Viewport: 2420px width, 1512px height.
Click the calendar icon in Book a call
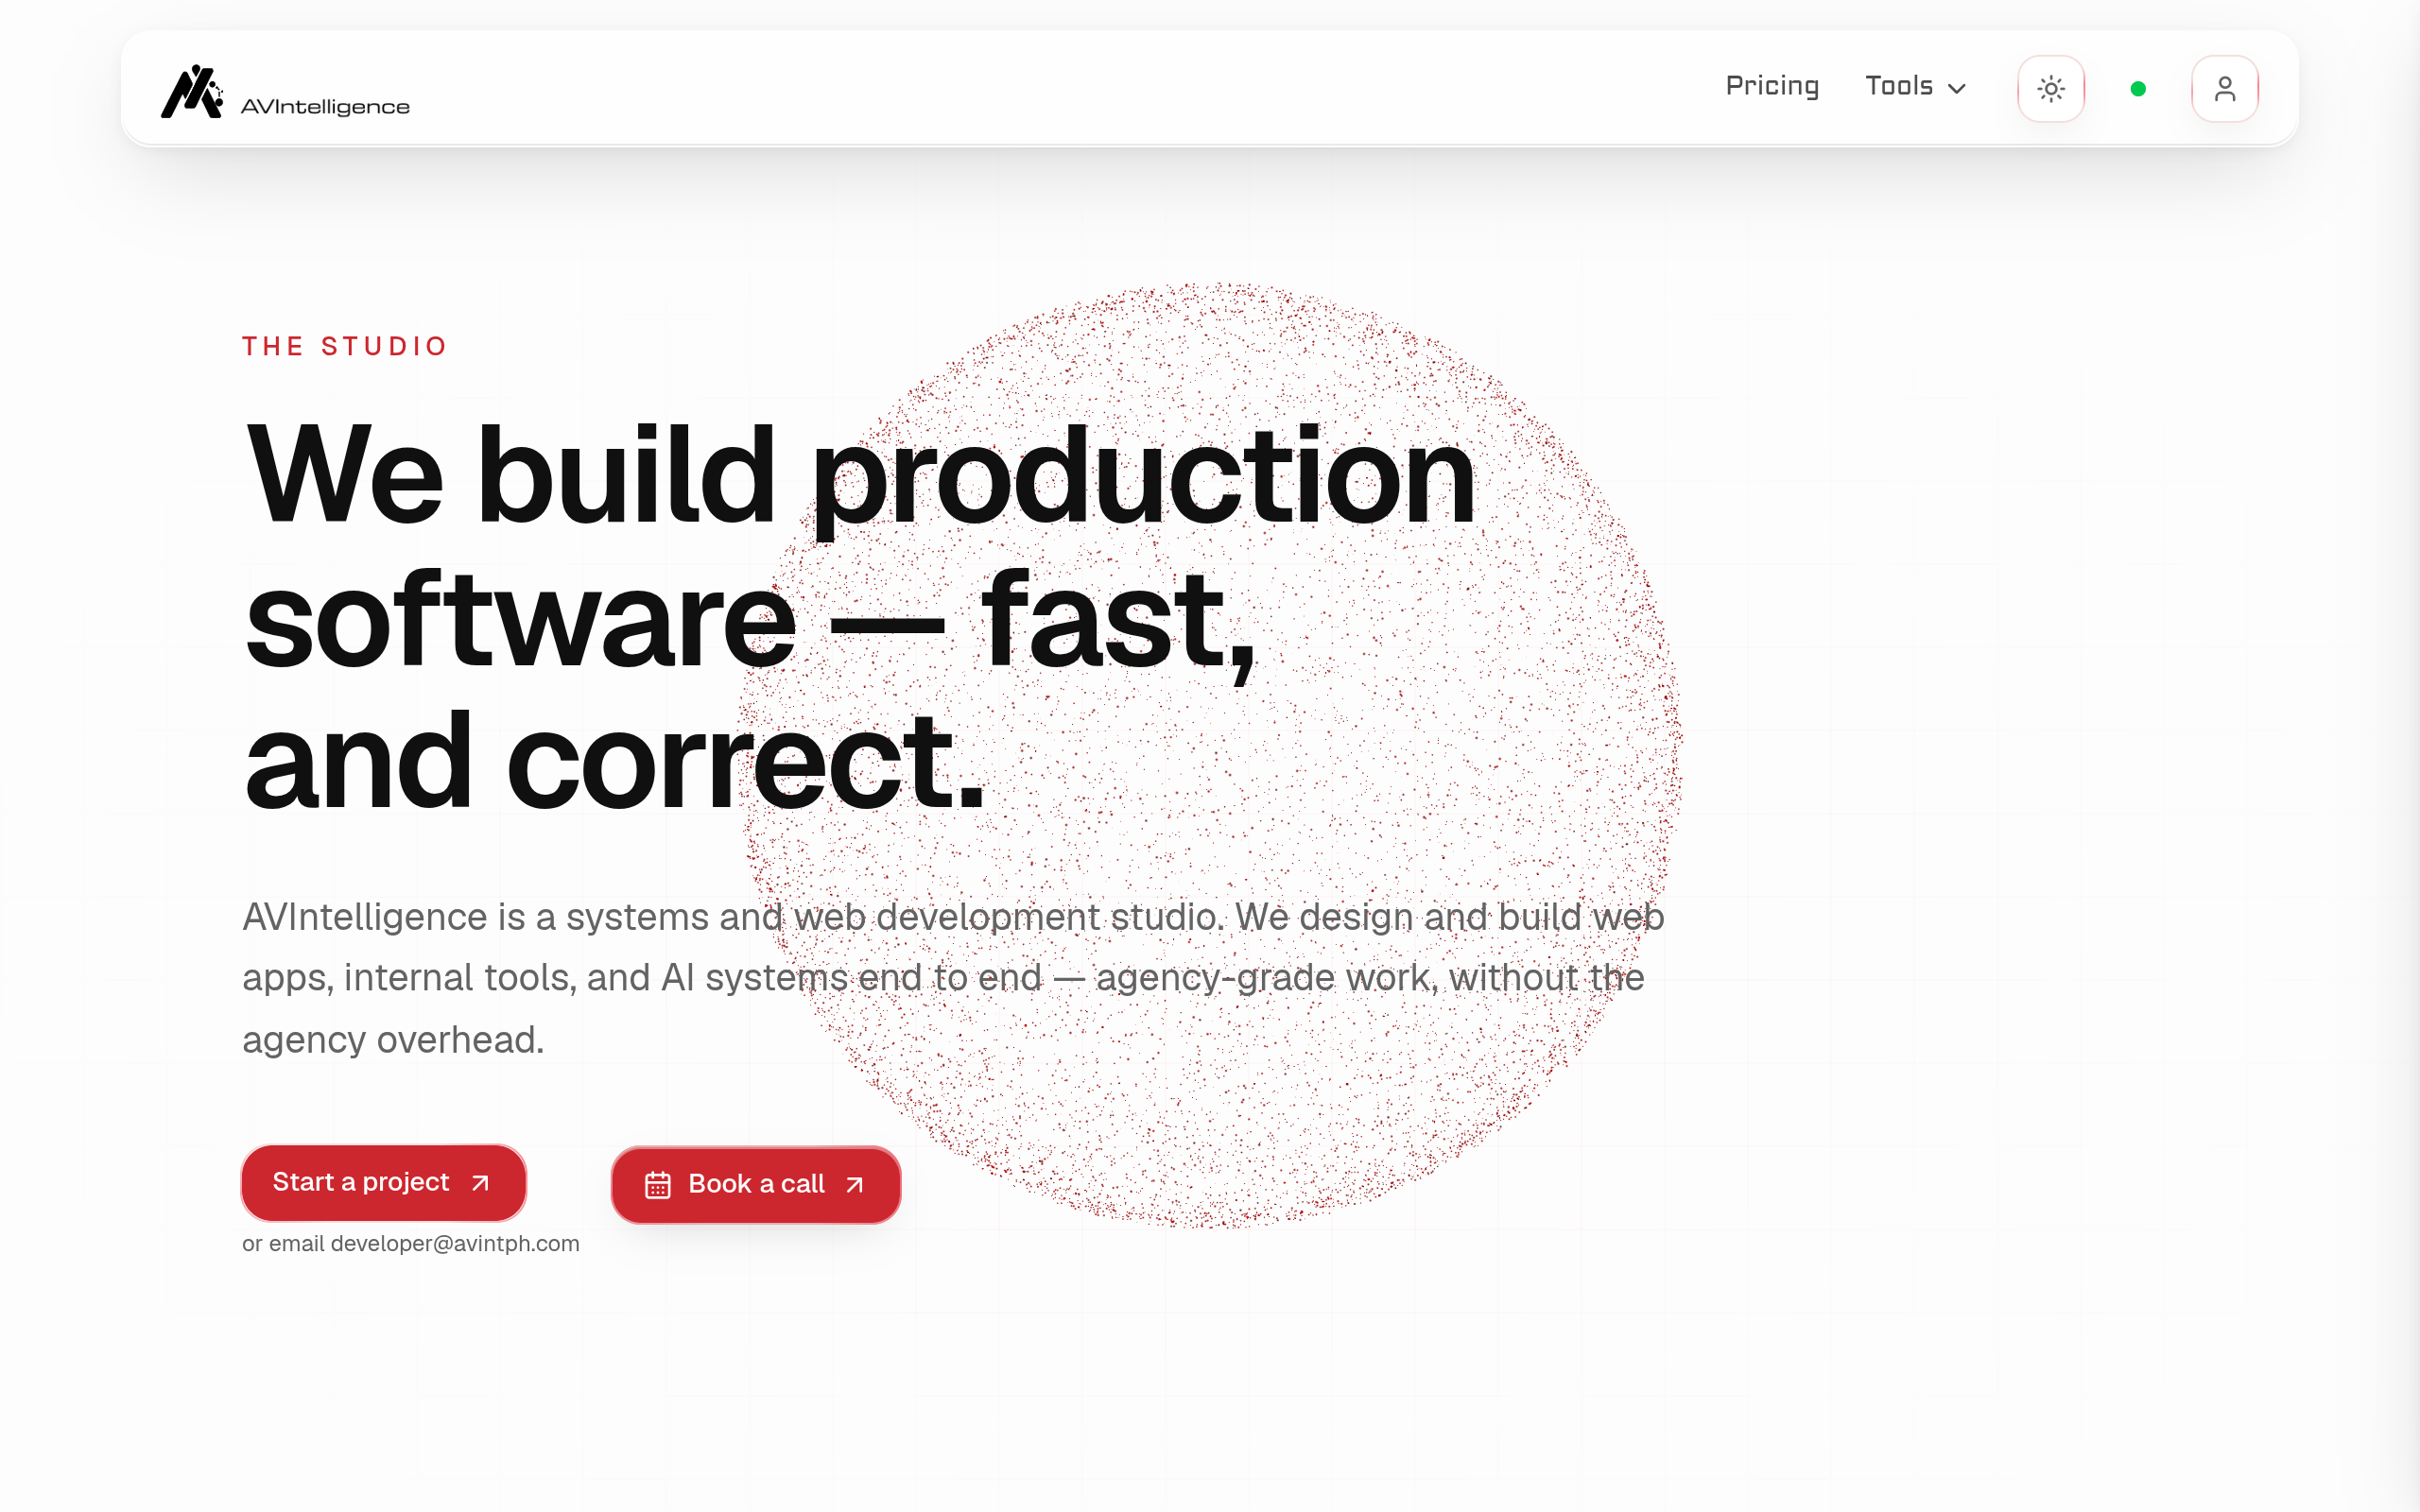point(657,1185)
